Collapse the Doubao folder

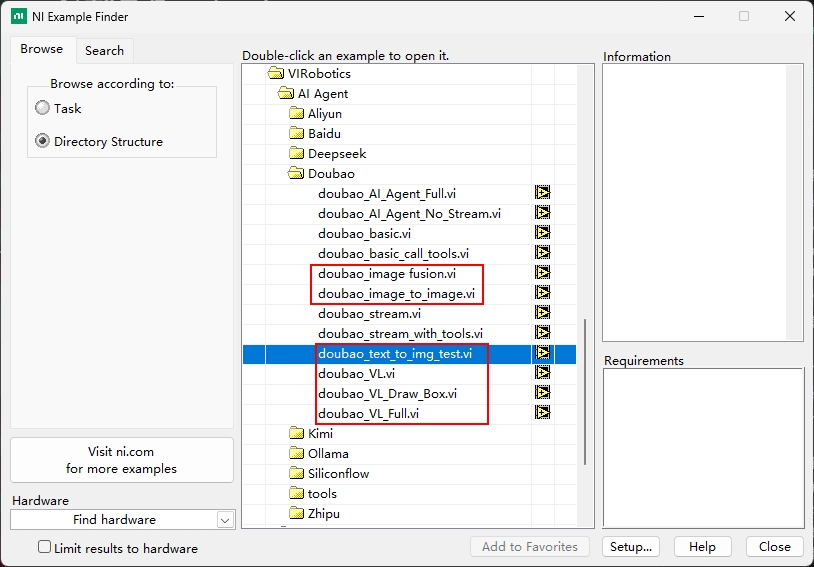click(x=296, y=174)
